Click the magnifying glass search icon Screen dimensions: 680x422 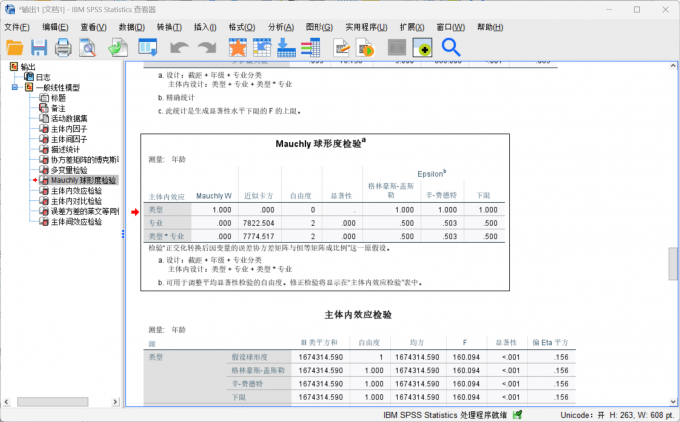[451, 47]
